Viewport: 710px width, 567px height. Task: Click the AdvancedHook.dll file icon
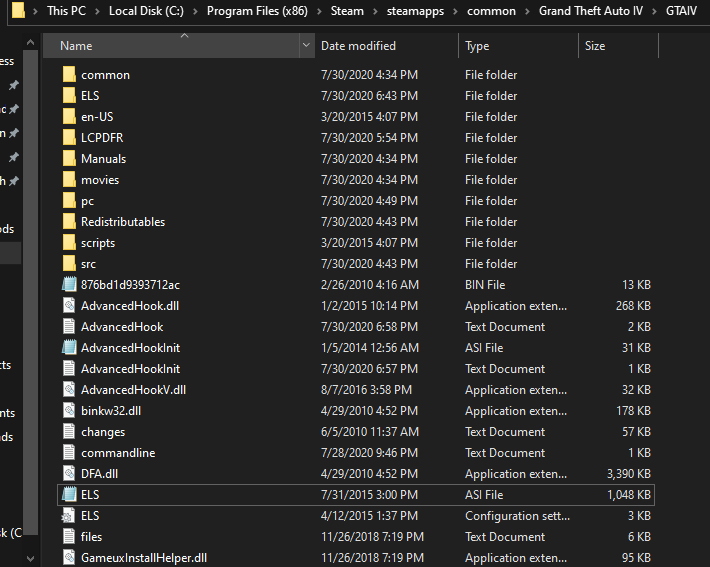(69, 306)
